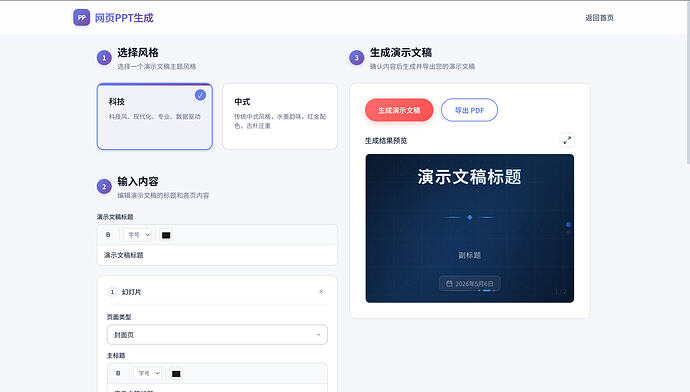The width and height of the screenshot is (690, 392).
Task: Select the 中式 style card
Action: point(280,117)
